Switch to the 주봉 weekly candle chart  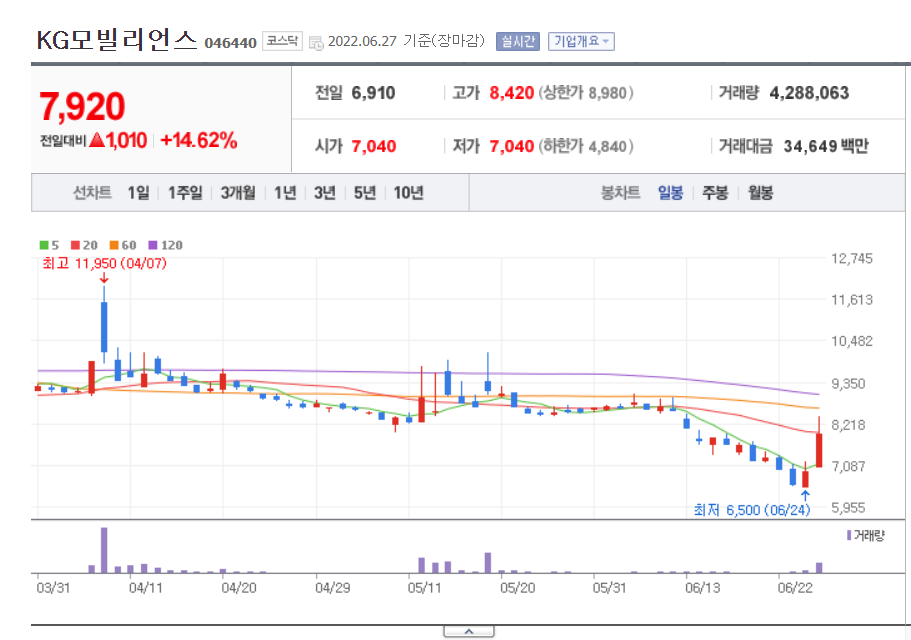[x=715, y=193]
